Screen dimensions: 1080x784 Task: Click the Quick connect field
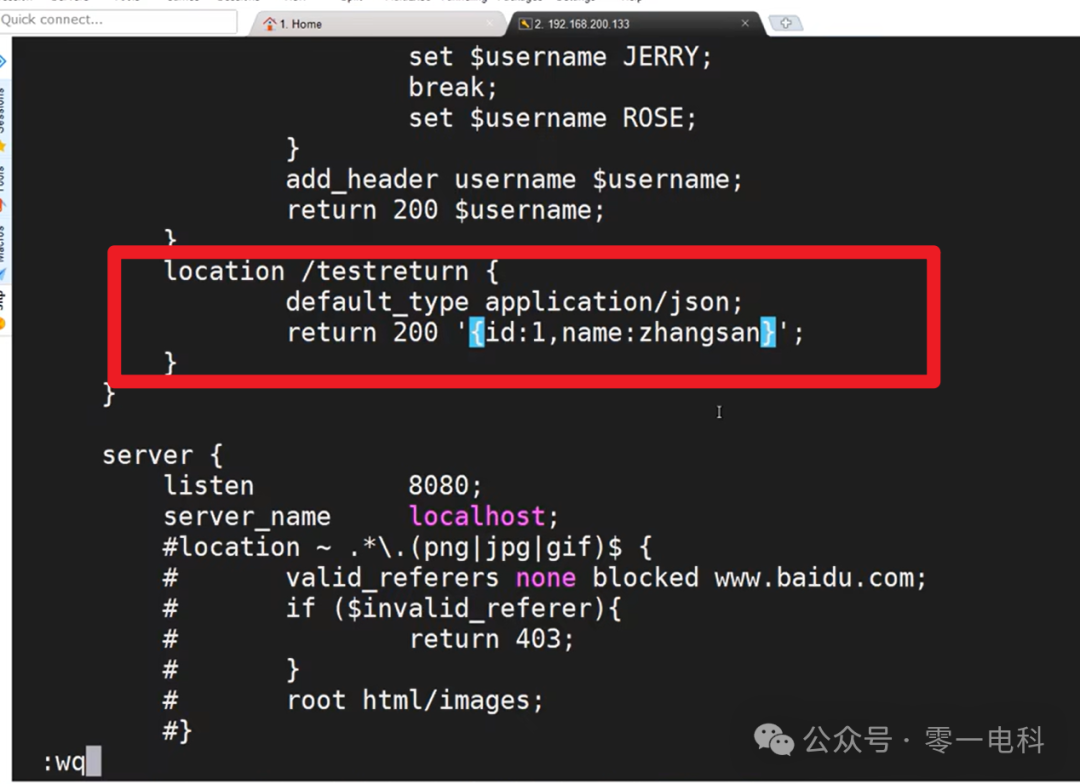point(115,20)
